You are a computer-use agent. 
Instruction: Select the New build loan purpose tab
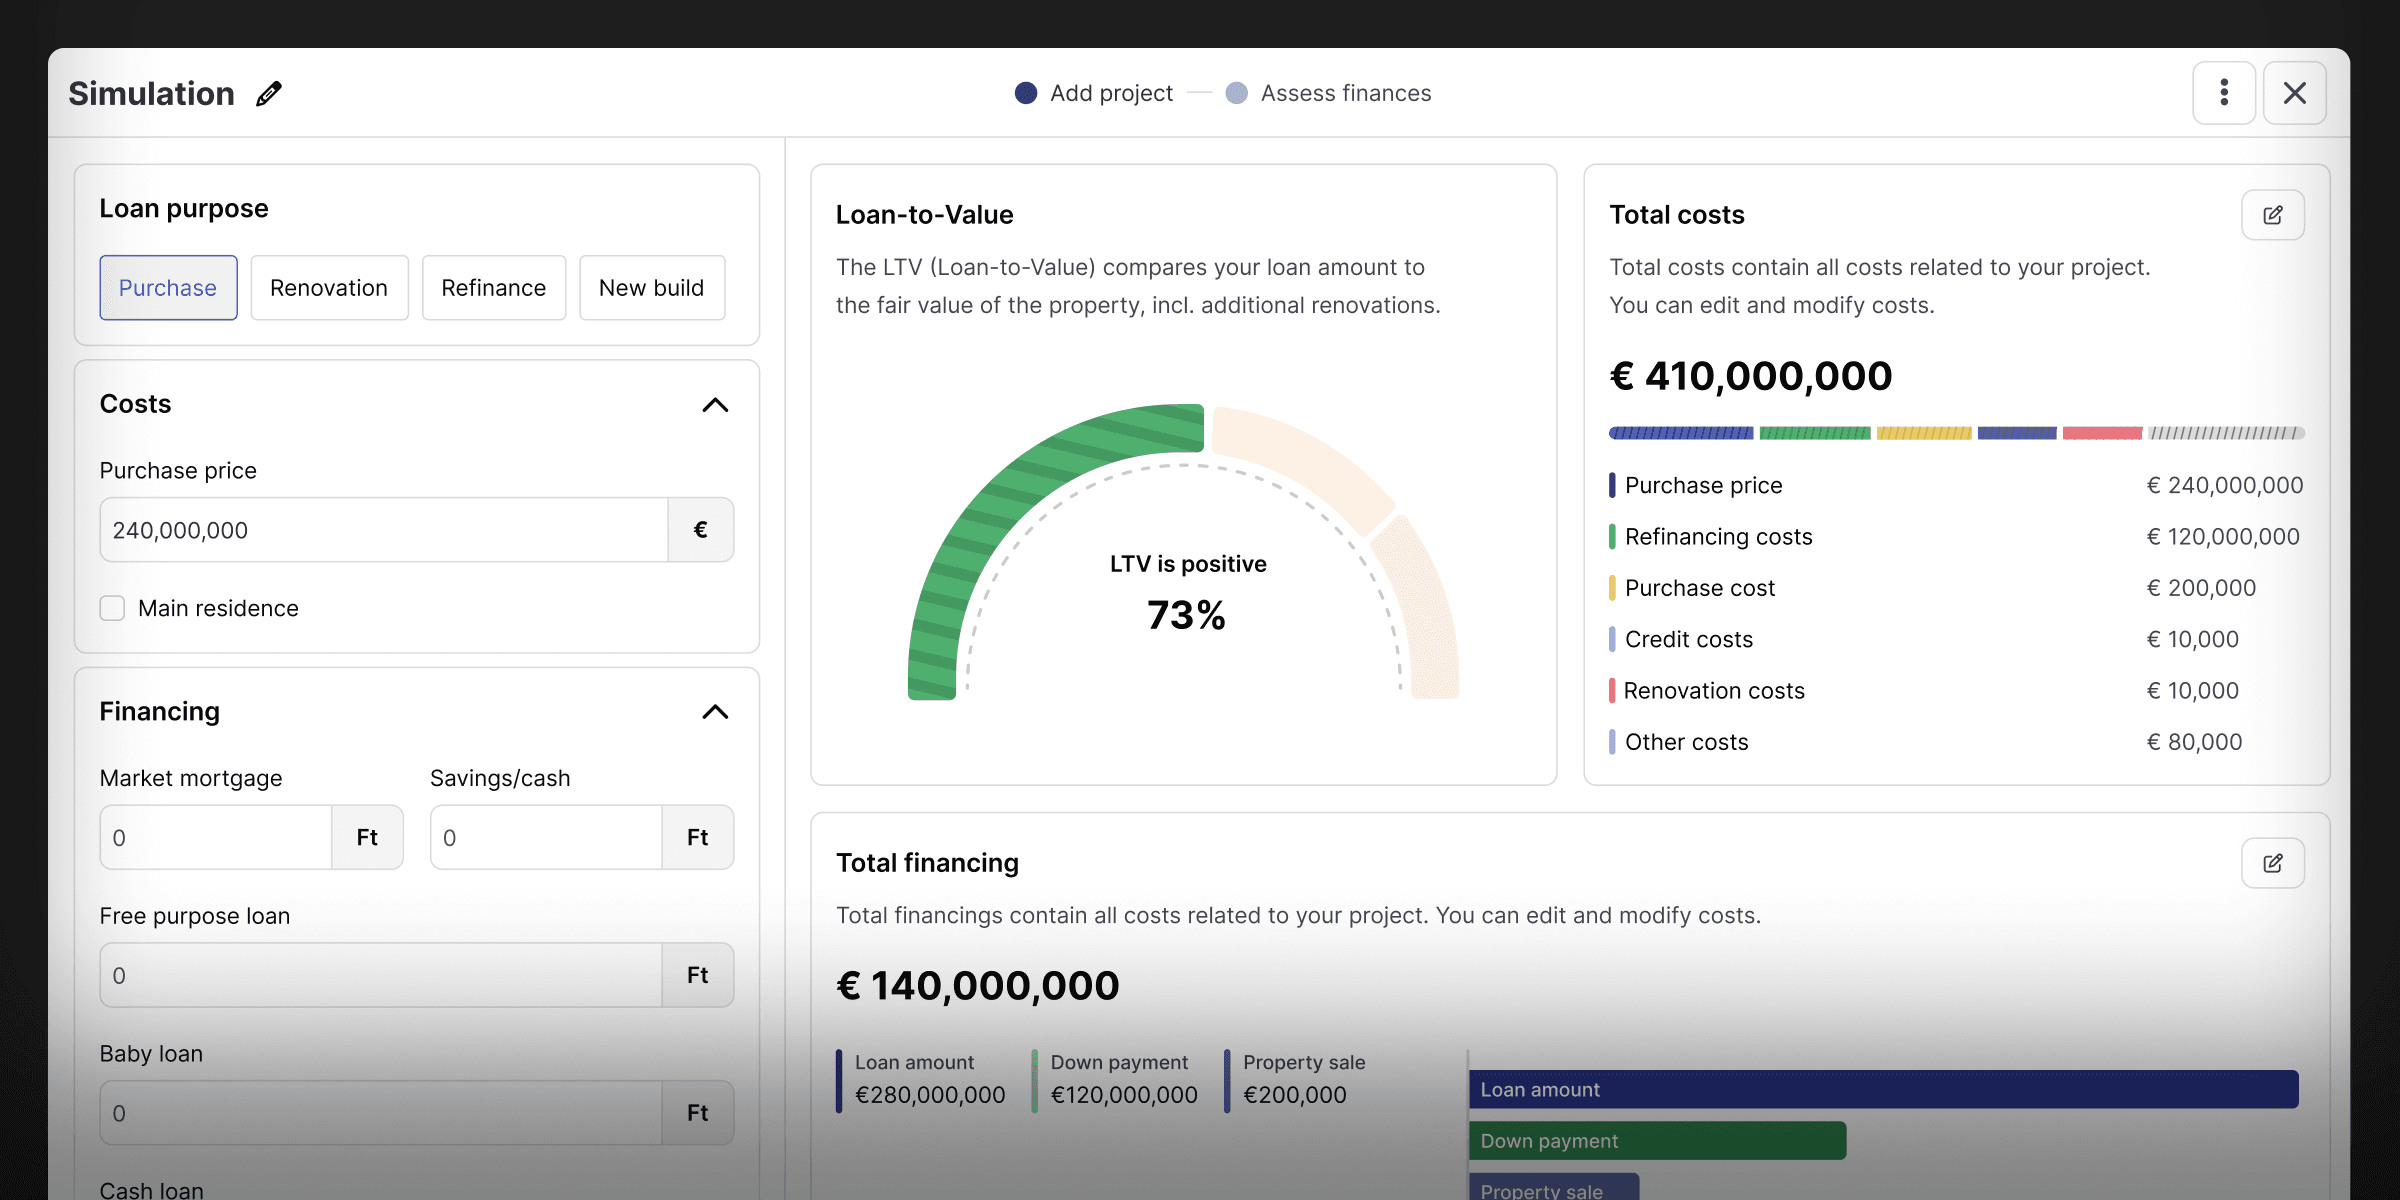[x=651, y=286]
